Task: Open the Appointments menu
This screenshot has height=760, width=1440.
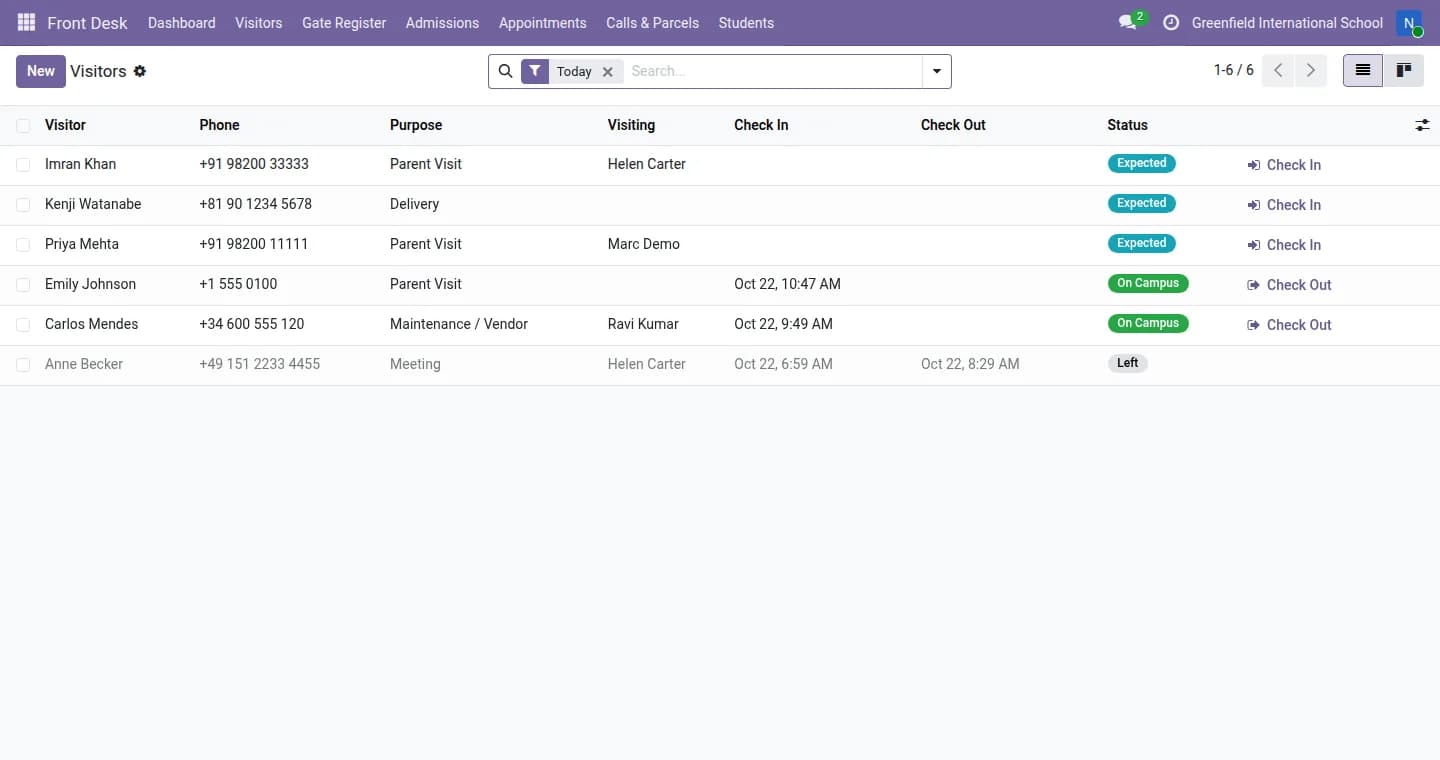Action: coord(543,22)
